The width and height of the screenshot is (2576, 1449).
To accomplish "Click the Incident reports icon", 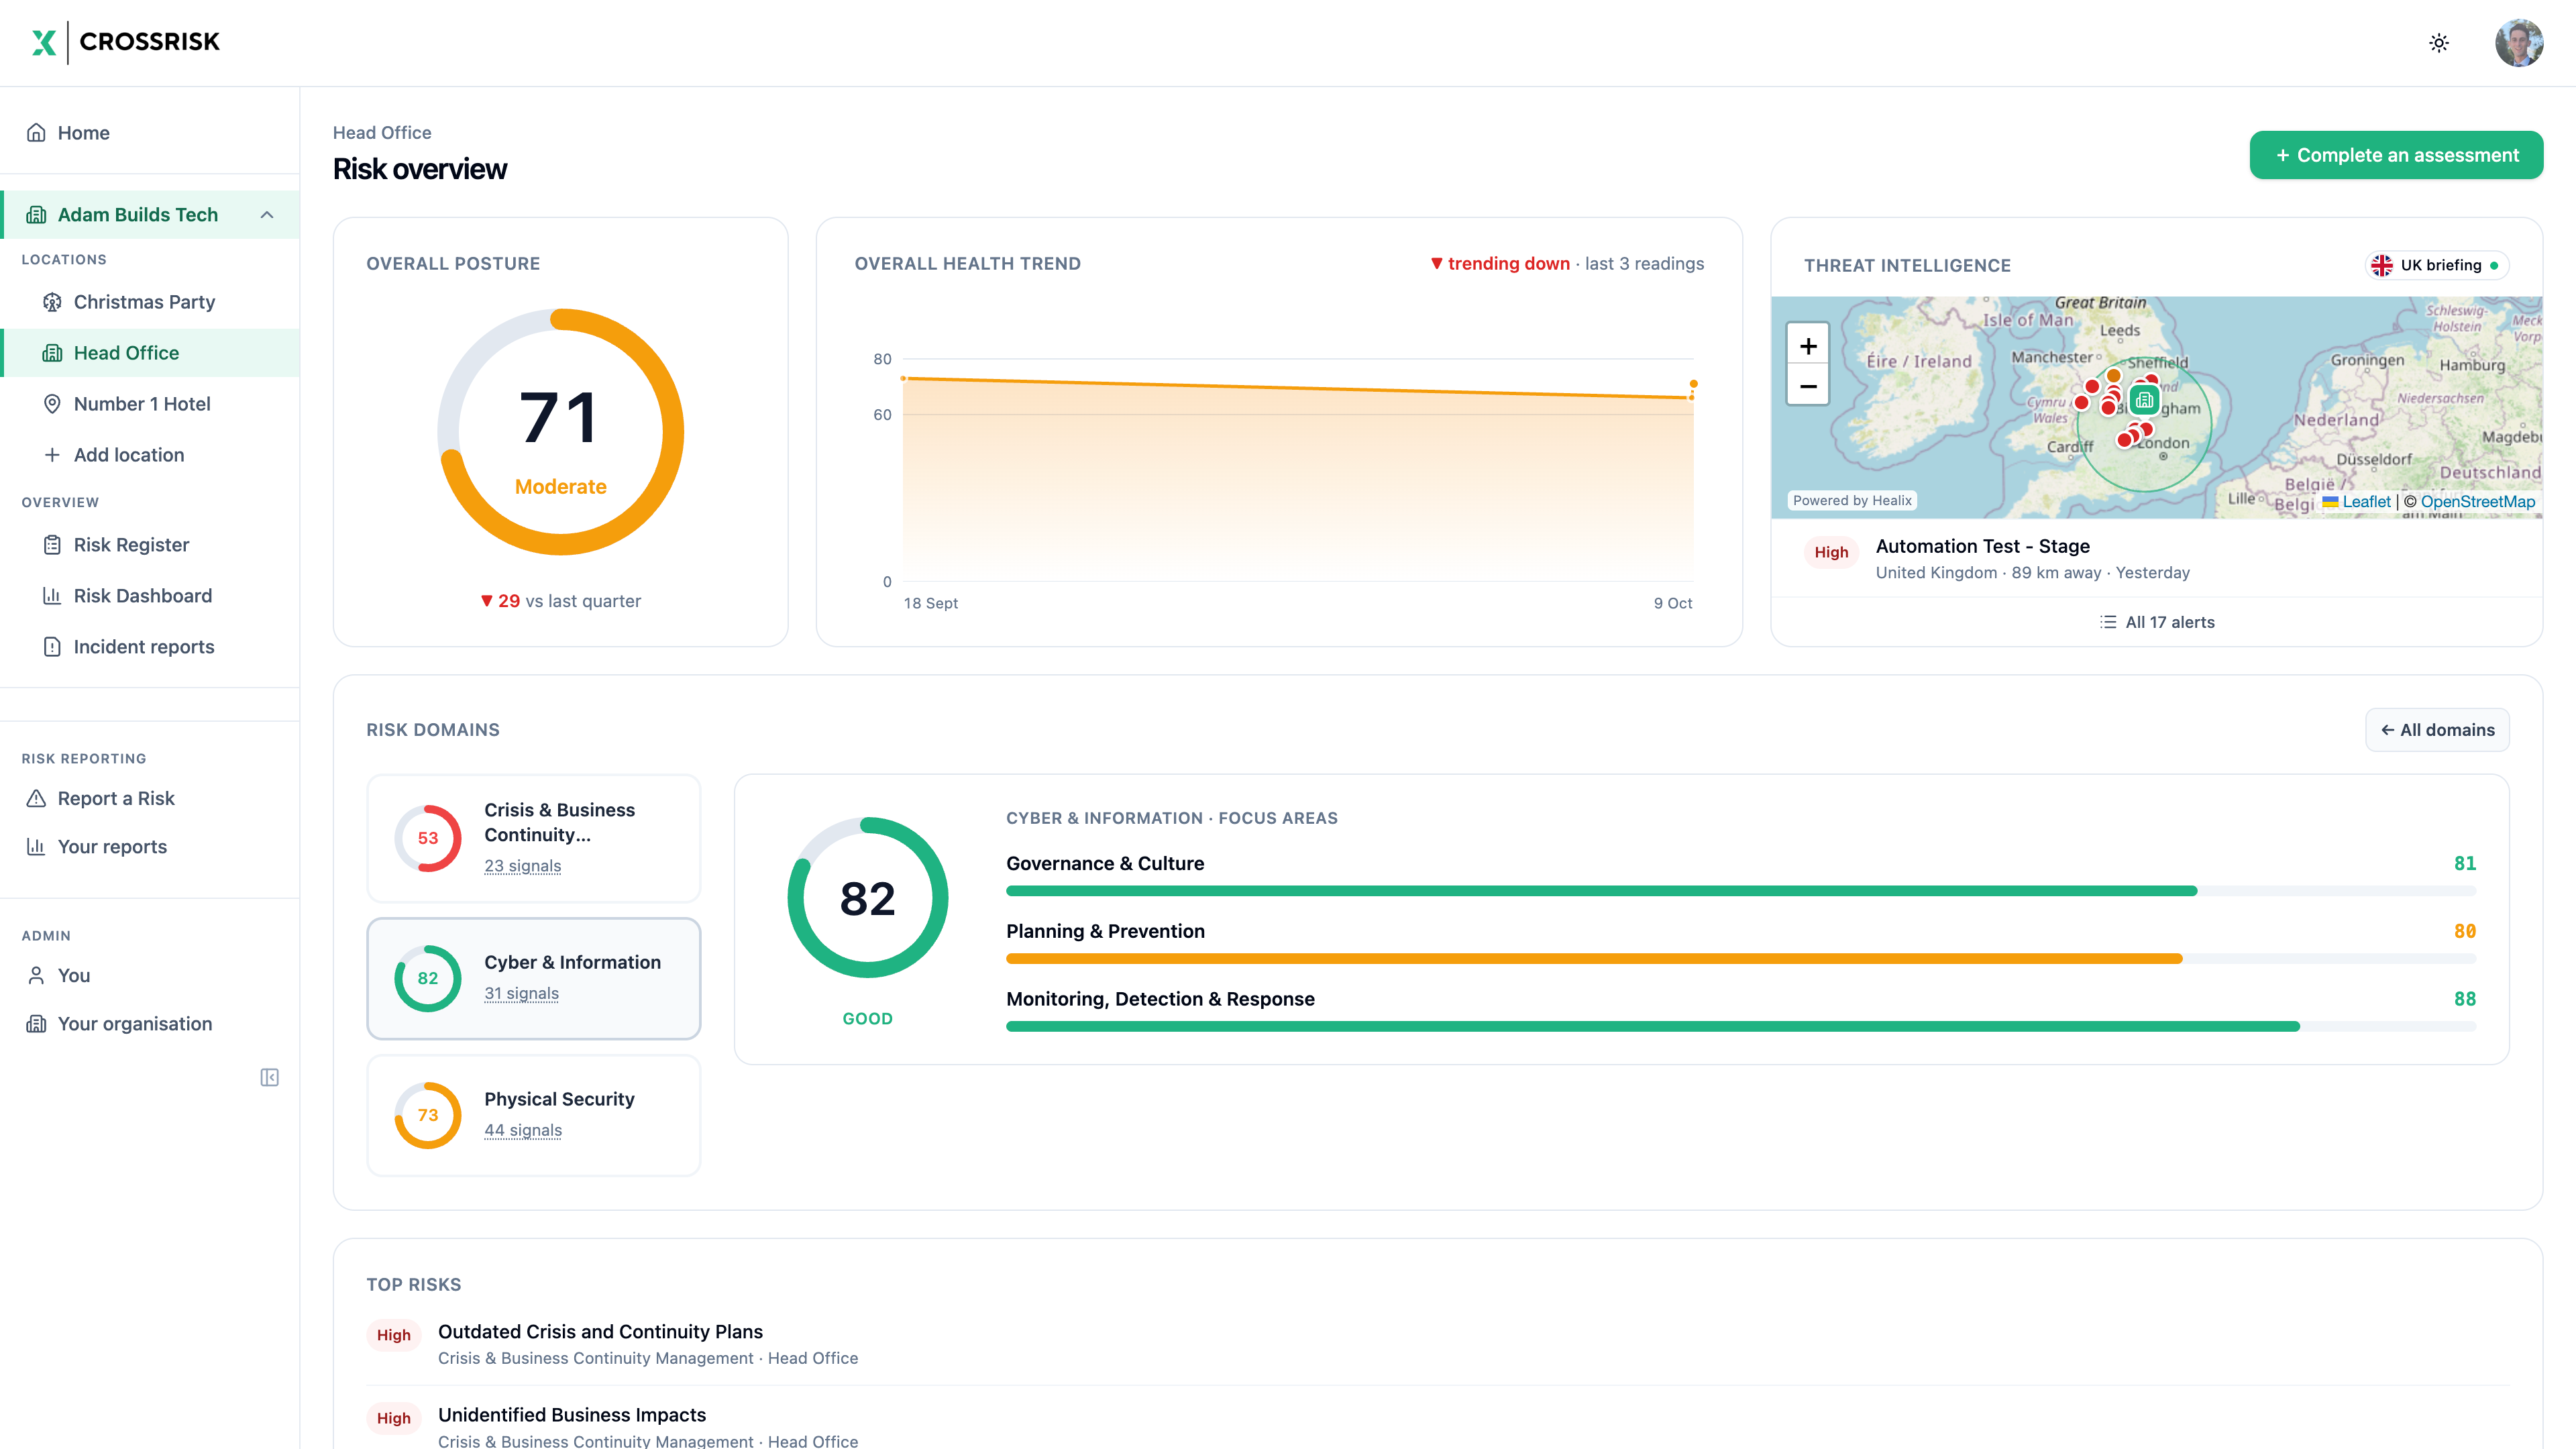I will [52, 647].
